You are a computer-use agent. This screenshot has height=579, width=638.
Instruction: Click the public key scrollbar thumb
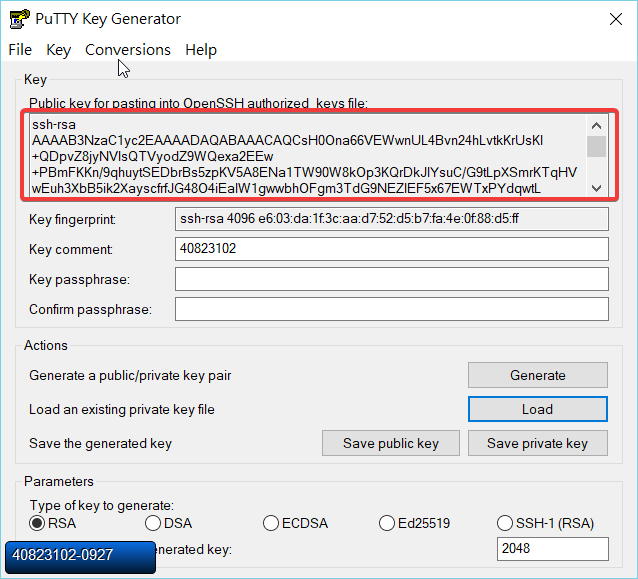click(596, 146)
